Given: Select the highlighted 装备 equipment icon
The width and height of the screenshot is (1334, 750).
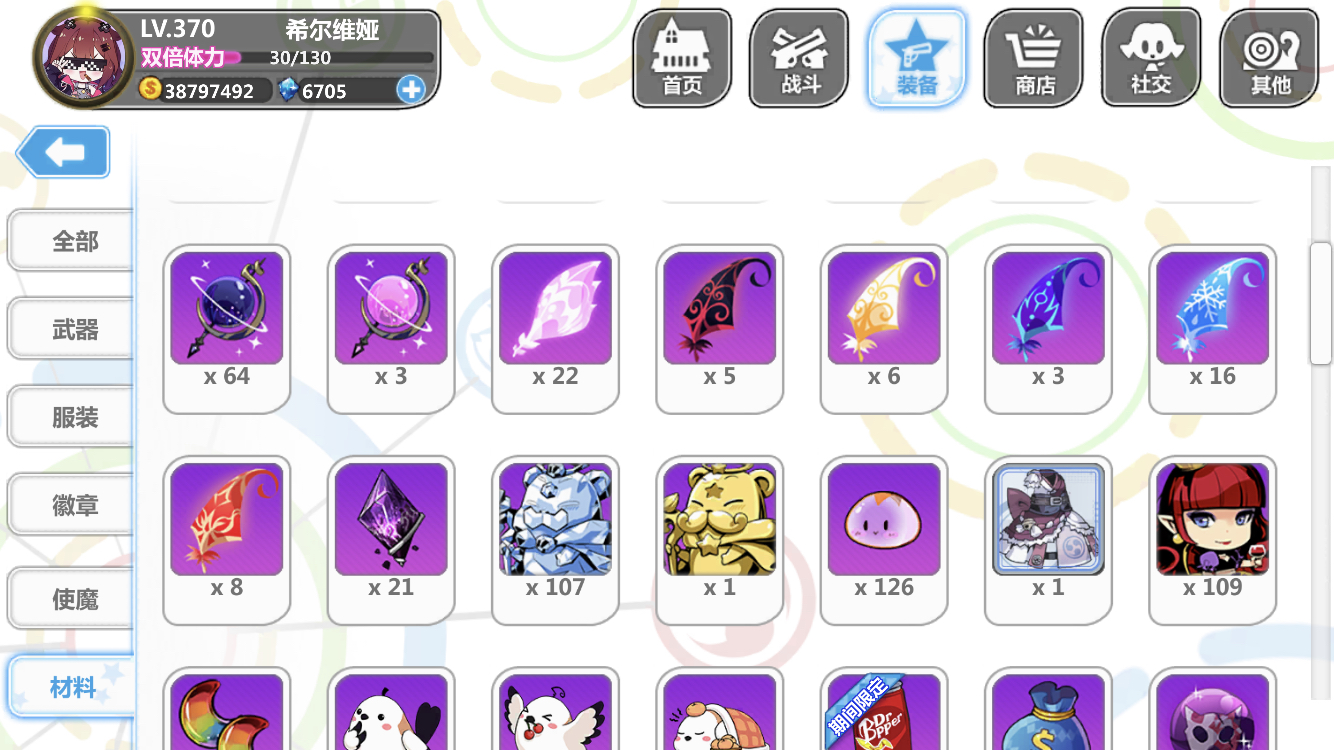Looking at the screenshot, I should [917, 58].
